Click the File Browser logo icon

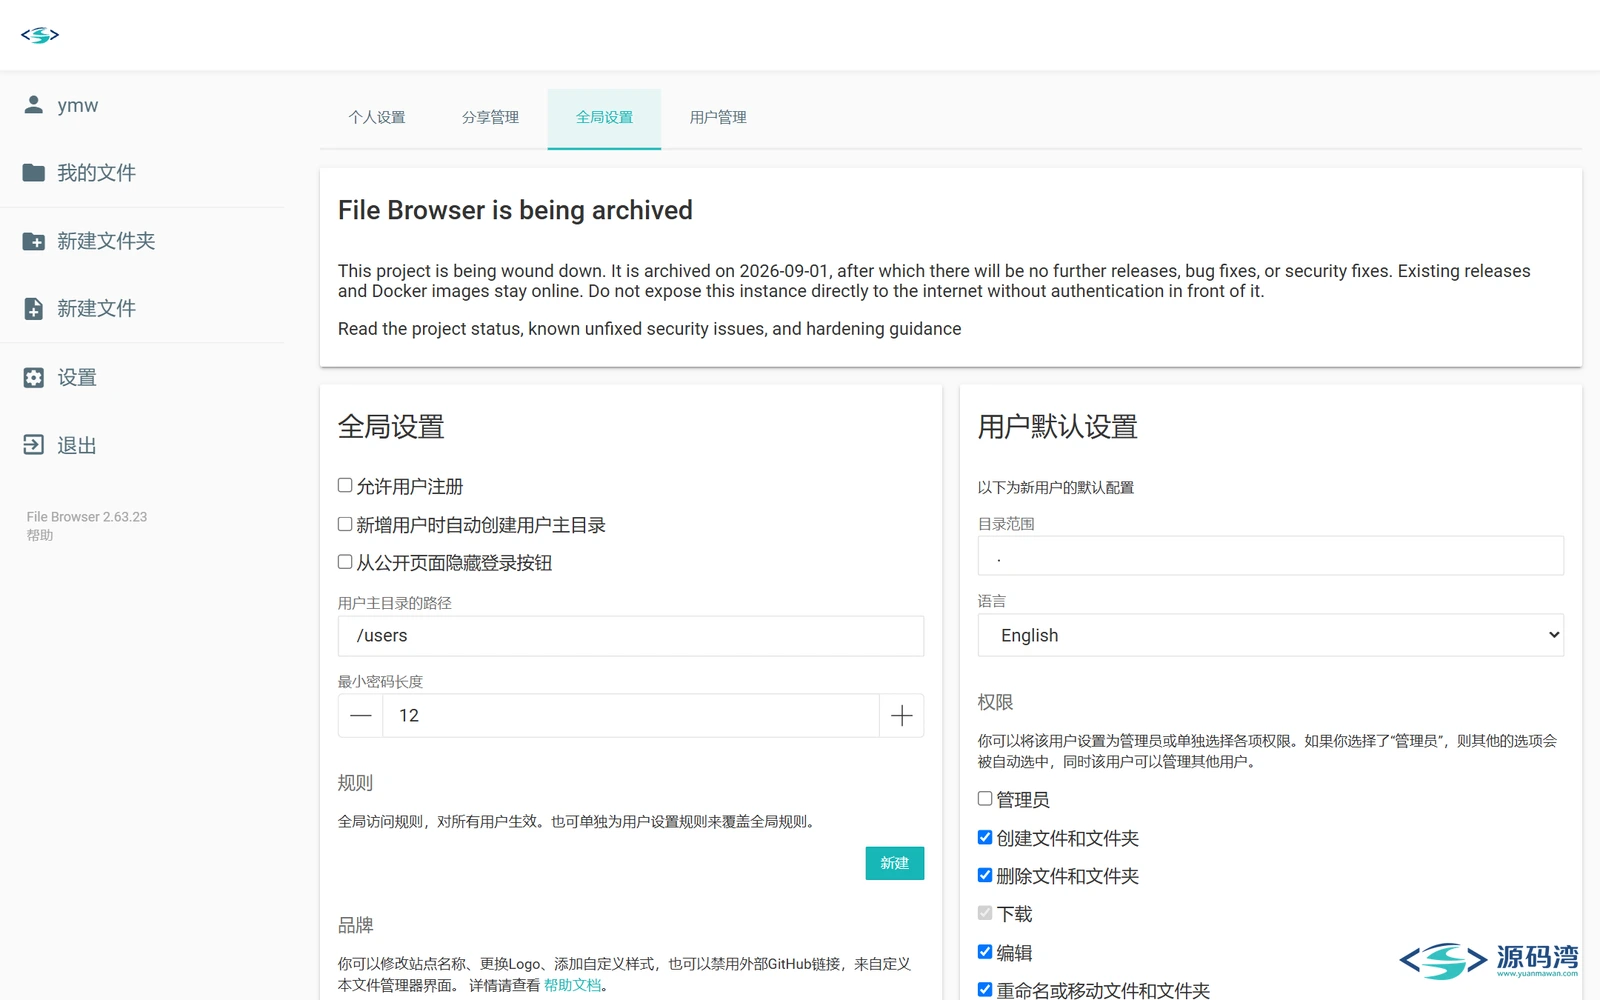click(x=40, y=35)
